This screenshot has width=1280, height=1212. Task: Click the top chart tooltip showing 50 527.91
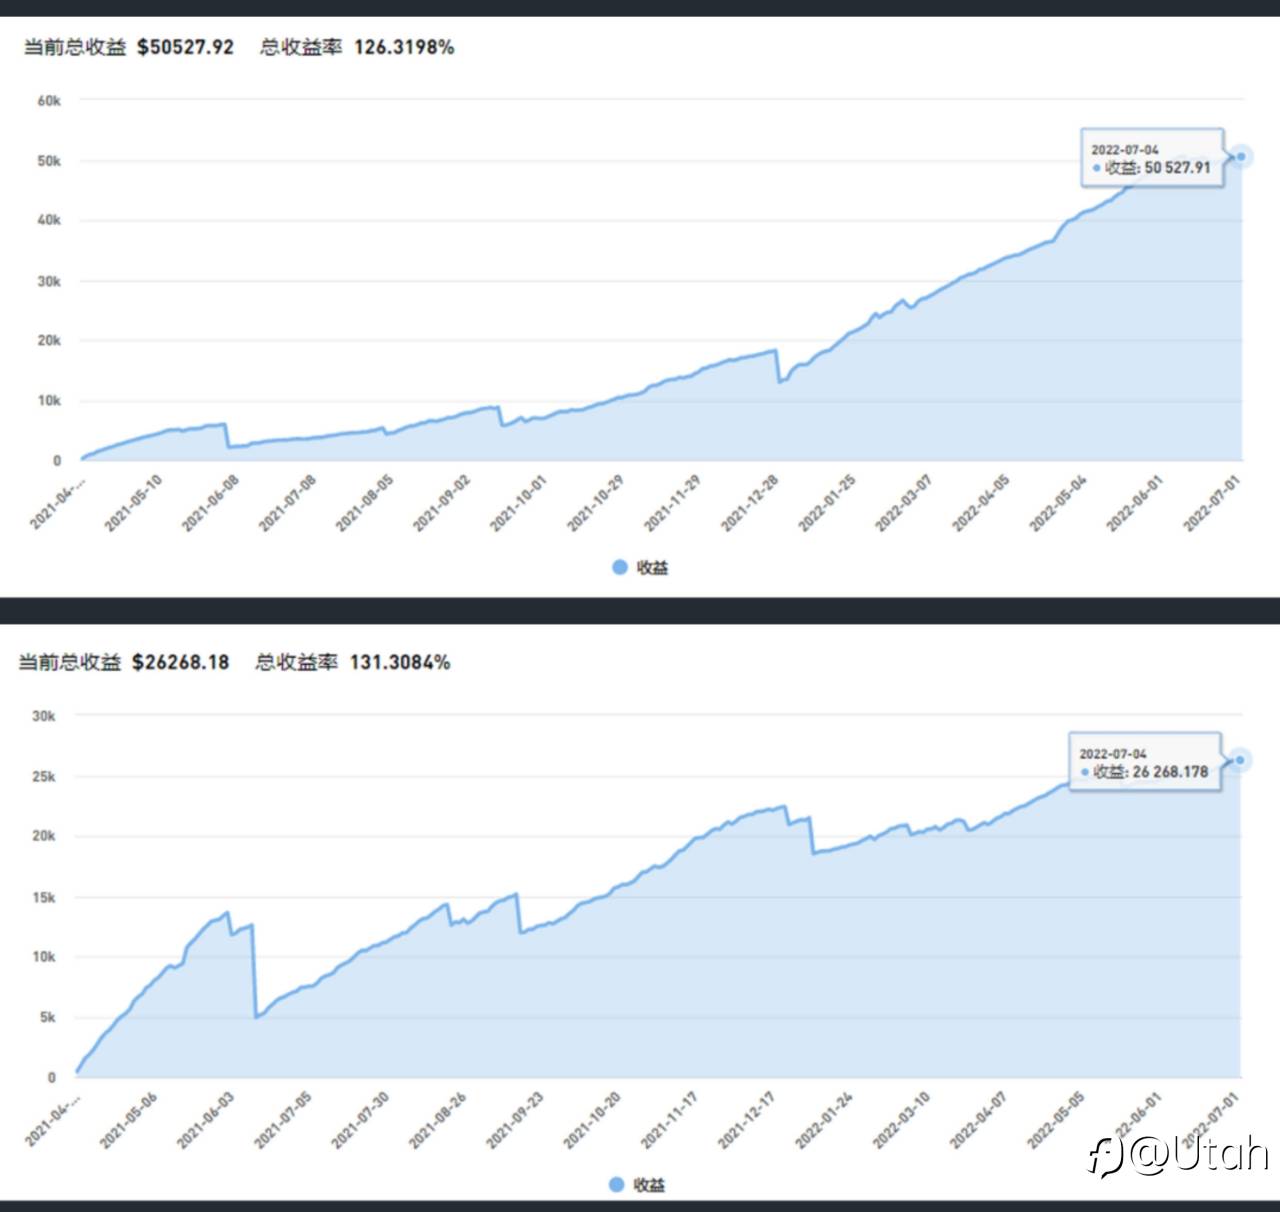(x=1152, y=158)
